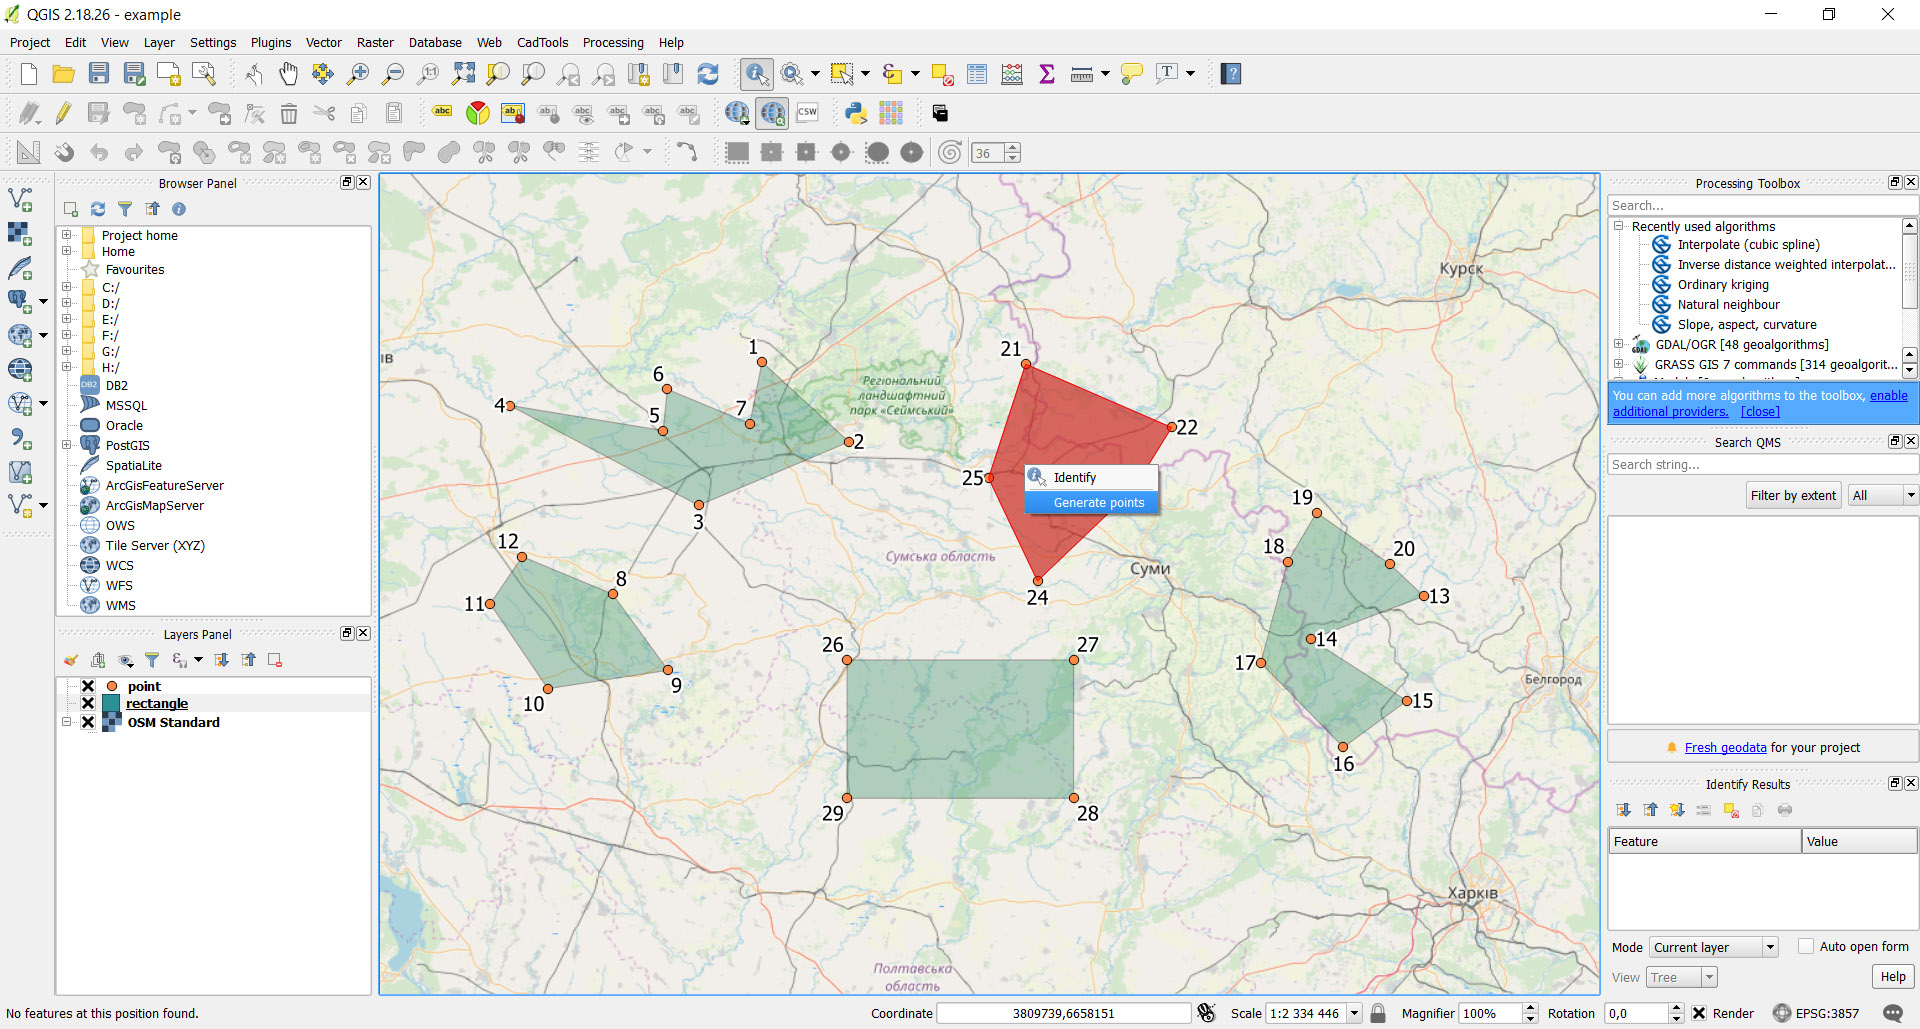This screenshot has height=1029, width=1920.
Task: Enable the Auto open form checkbox
Action: 1806,946
